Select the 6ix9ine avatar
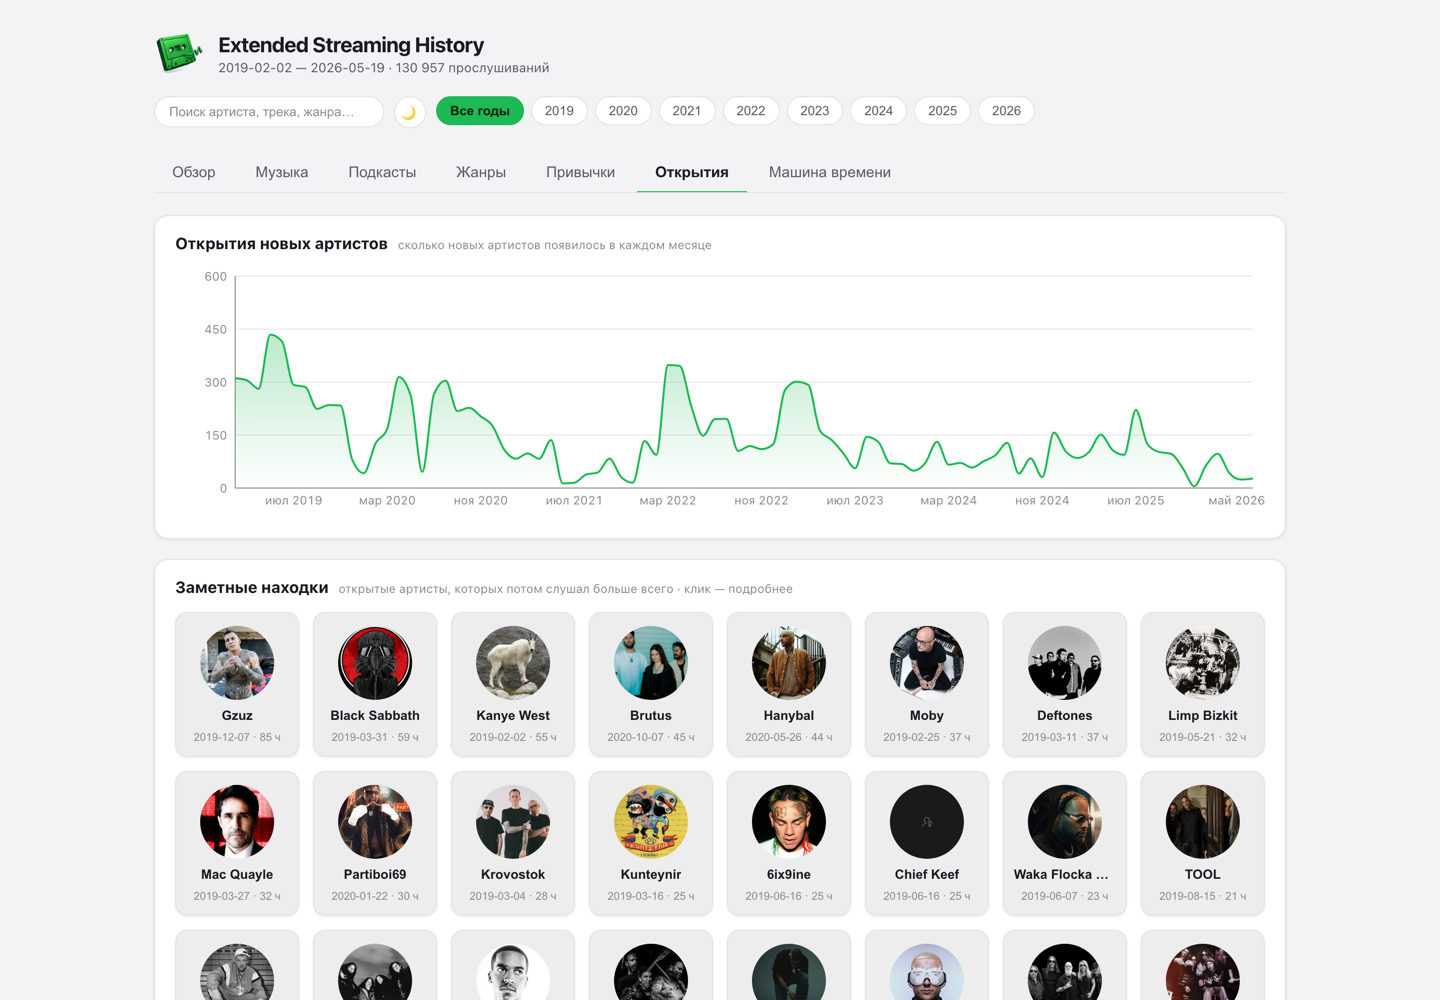The width and height of the screenshot is (1440, 1000). (x=789, y=822)
